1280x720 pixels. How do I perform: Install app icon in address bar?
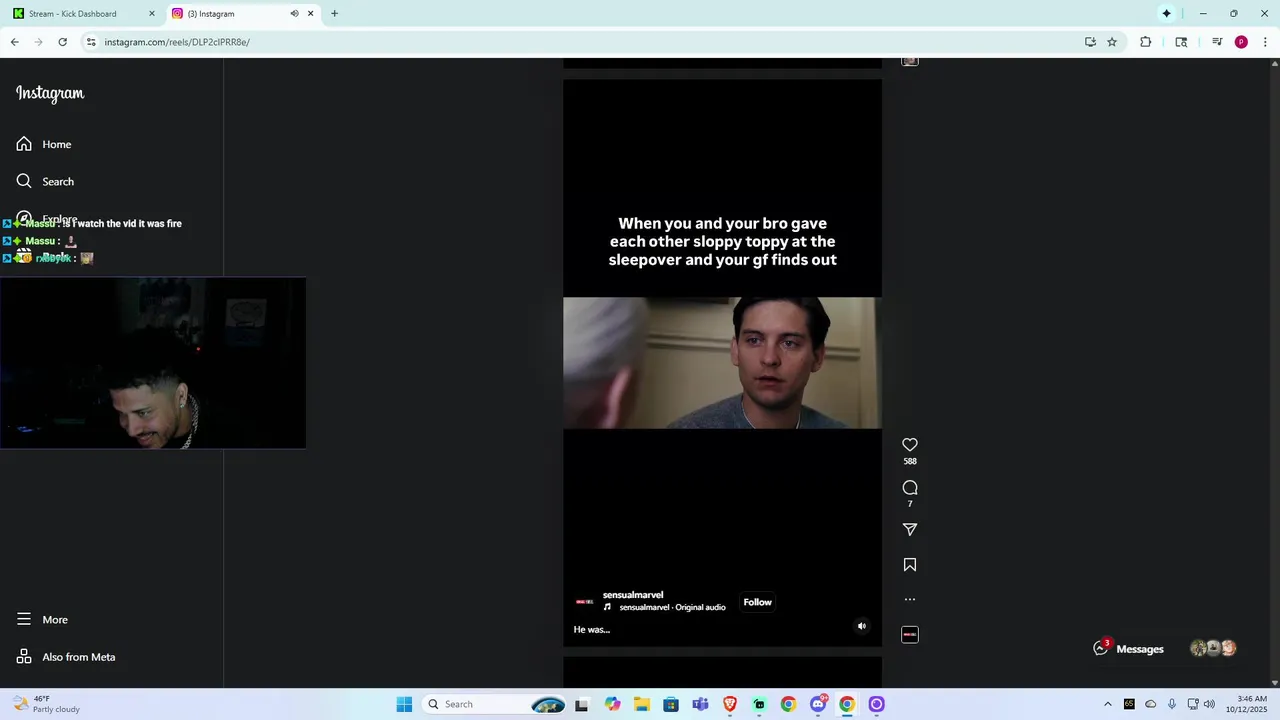(x=1090, y=42)
